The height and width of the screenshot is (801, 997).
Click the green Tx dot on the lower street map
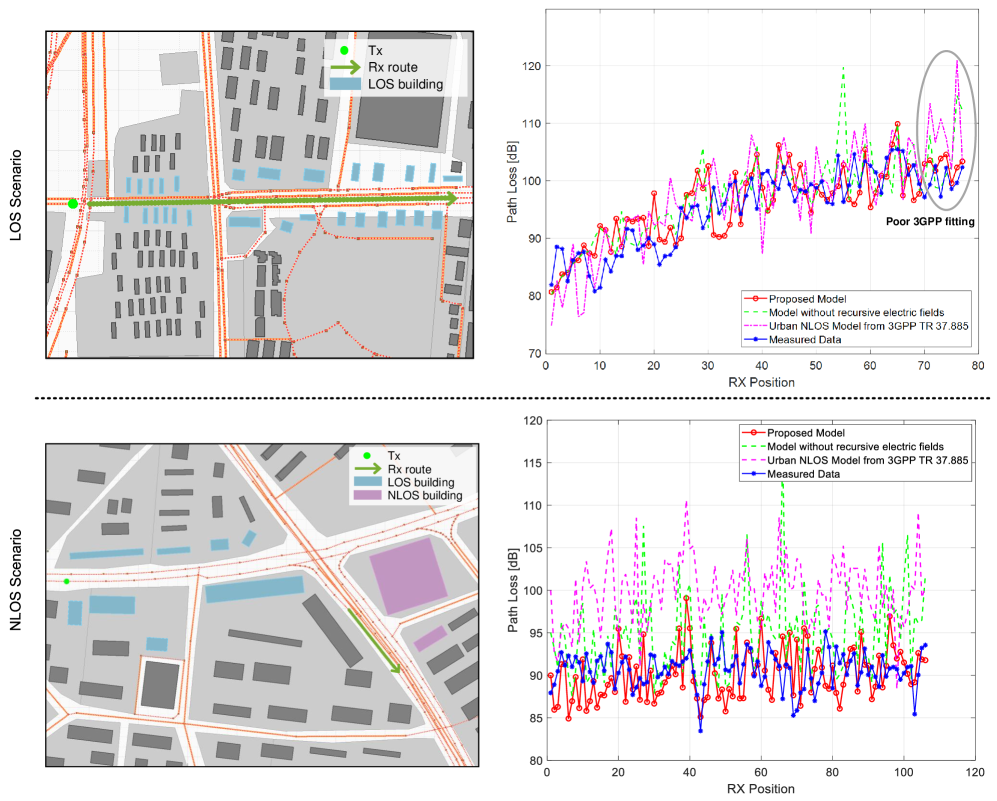[x=67, y=581]
